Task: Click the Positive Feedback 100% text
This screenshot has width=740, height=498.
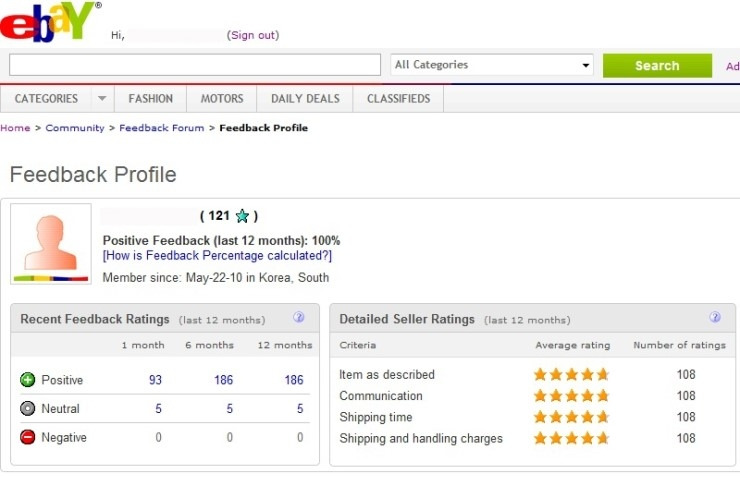Action: pyautogui.click(x=221, y=241)
